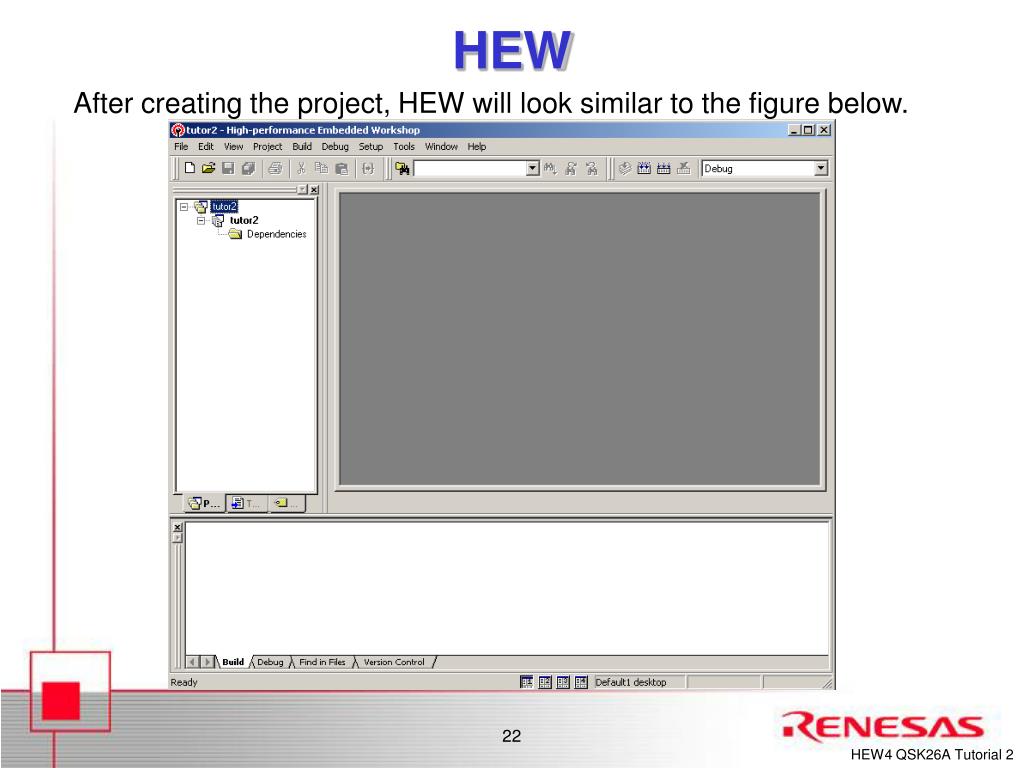Maximize the HEW window
The image size is (1024, 768).
click(808, 130)
